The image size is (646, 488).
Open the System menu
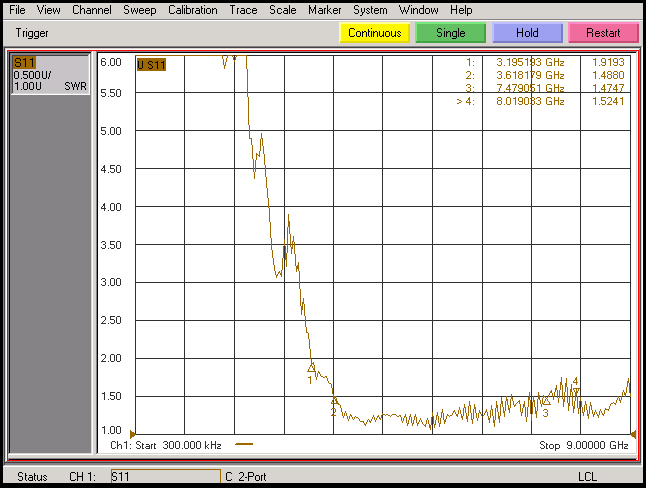point(370,10)
